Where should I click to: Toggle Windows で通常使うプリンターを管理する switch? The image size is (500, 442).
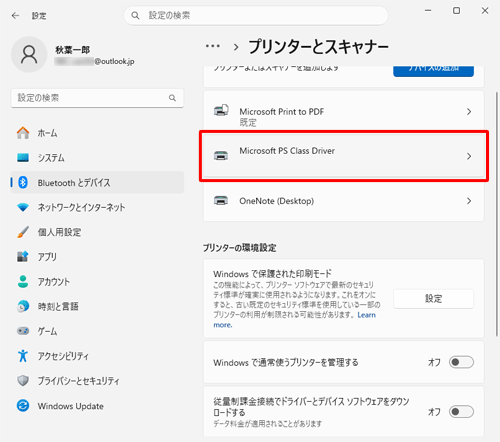coord(461,362)
